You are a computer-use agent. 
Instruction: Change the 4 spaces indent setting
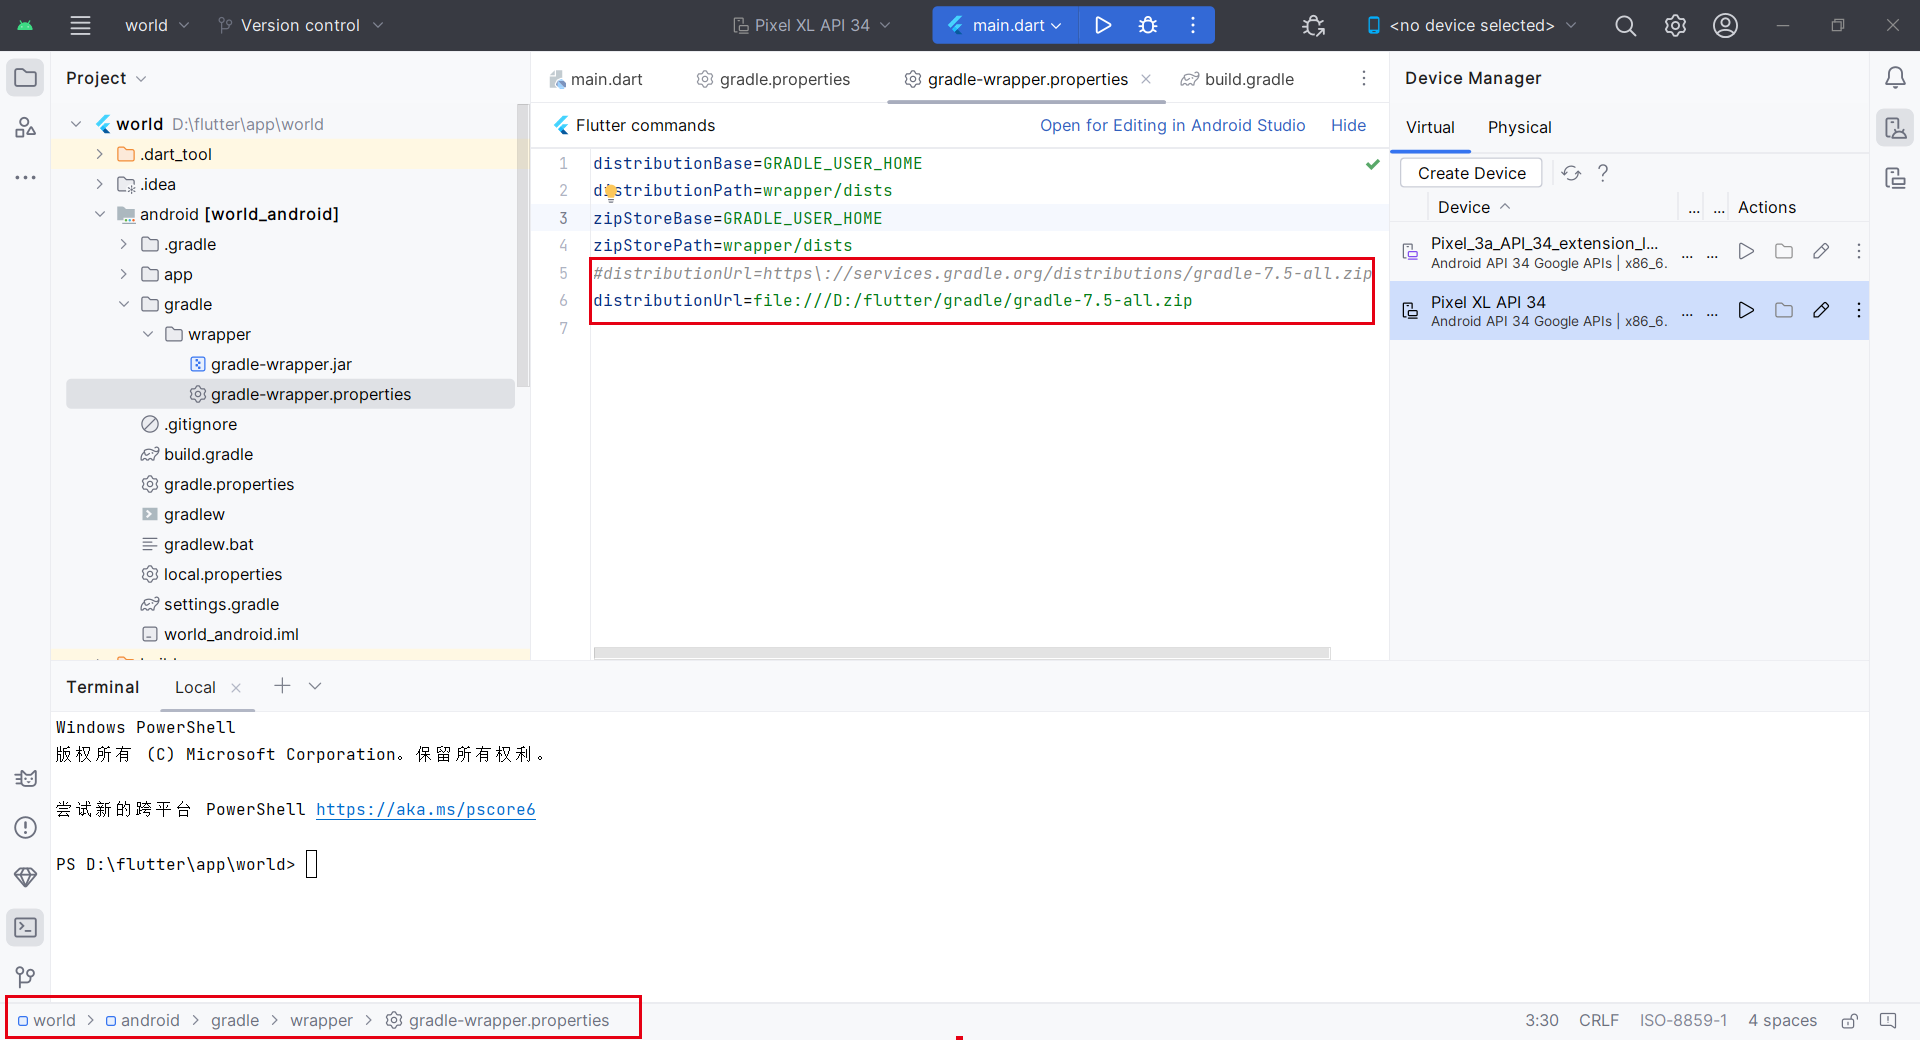pyautogui.click(x=1782, y=1020)
